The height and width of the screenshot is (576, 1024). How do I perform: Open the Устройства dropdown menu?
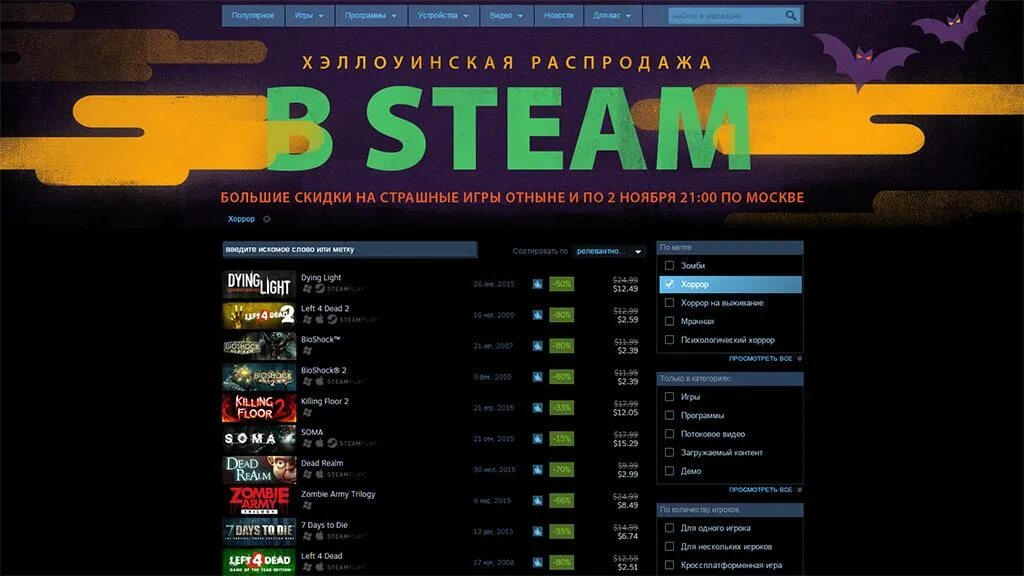443,16
